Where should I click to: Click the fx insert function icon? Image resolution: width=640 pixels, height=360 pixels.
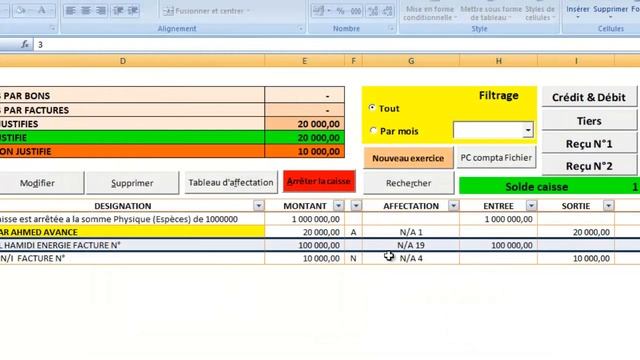click(x=25, y=44)
